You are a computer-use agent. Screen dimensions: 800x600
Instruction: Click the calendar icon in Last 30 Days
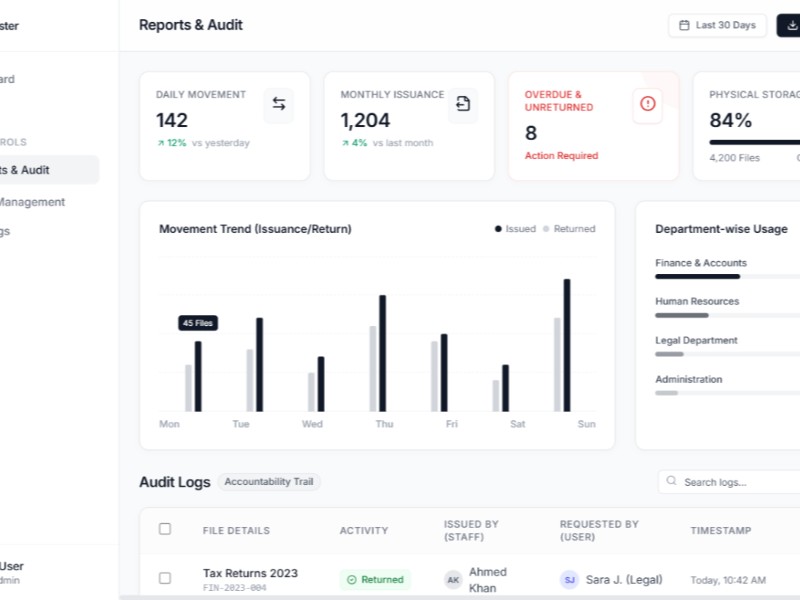[x=685, y=24]
